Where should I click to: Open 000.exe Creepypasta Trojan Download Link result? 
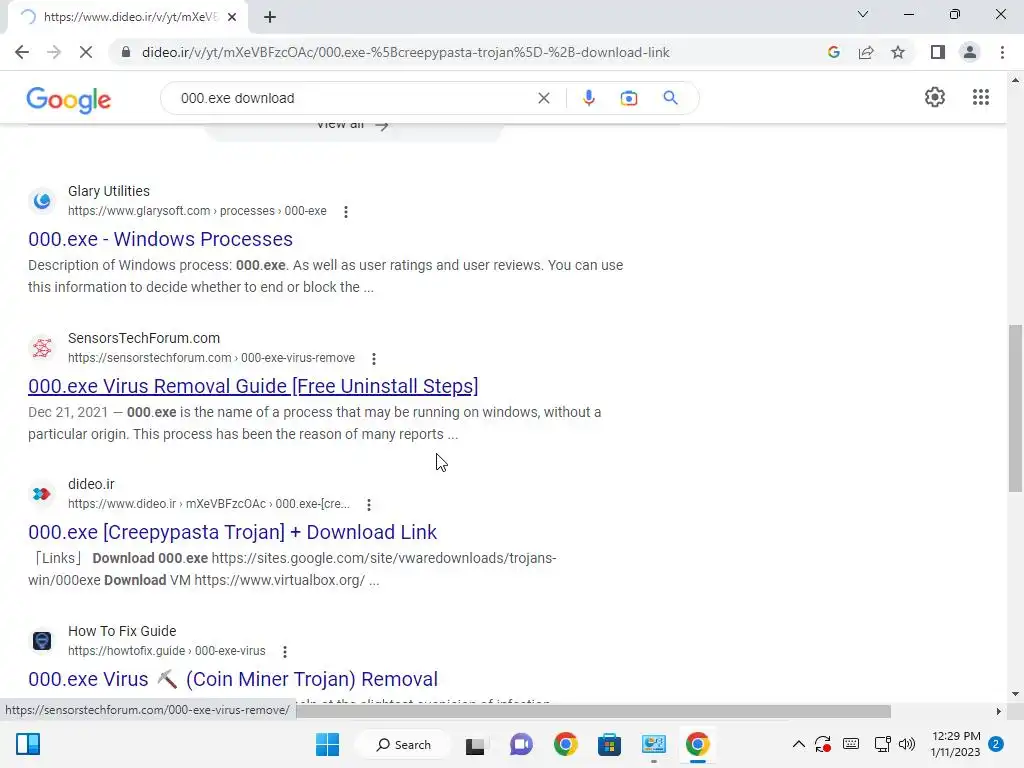click(232, 532)
